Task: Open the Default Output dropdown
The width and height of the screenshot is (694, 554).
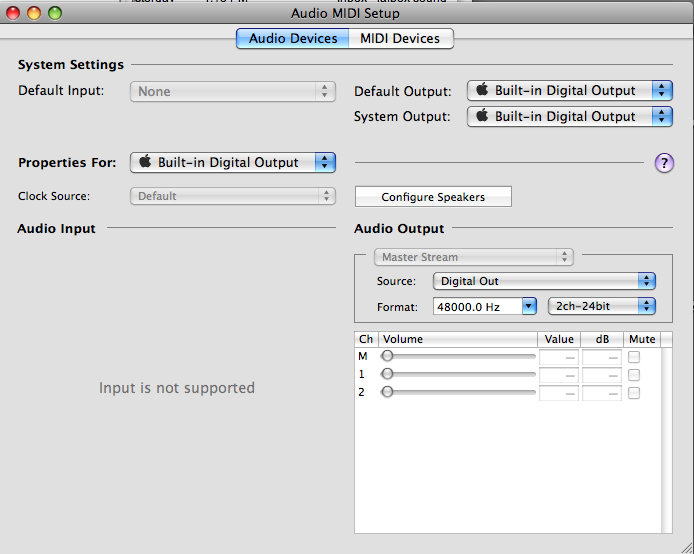Action: (570, 91)
